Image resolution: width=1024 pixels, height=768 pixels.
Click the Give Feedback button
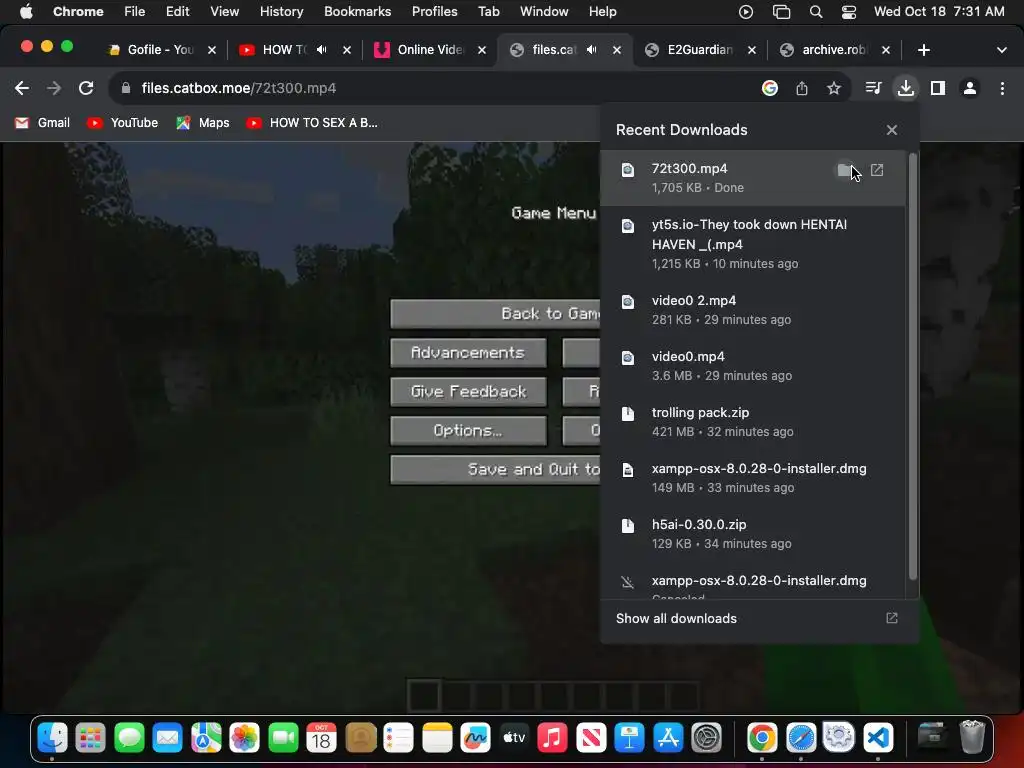pyautogui.click(x=468, y=391)
